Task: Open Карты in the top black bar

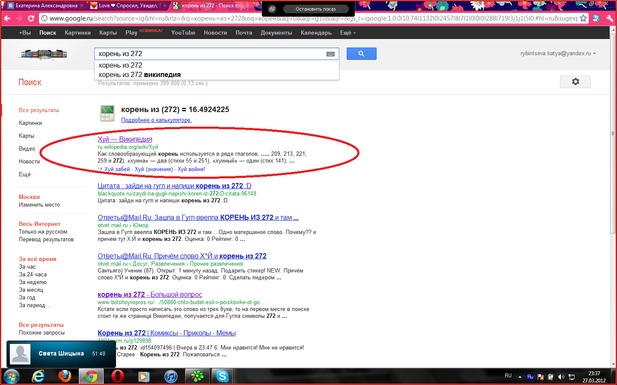Action: (108, 33)
